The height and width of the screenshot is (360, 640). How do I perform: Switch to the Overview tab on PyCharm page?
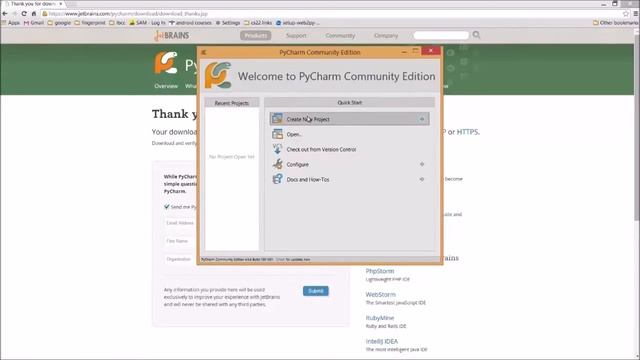pyautogui.click(x=166, y=86)
